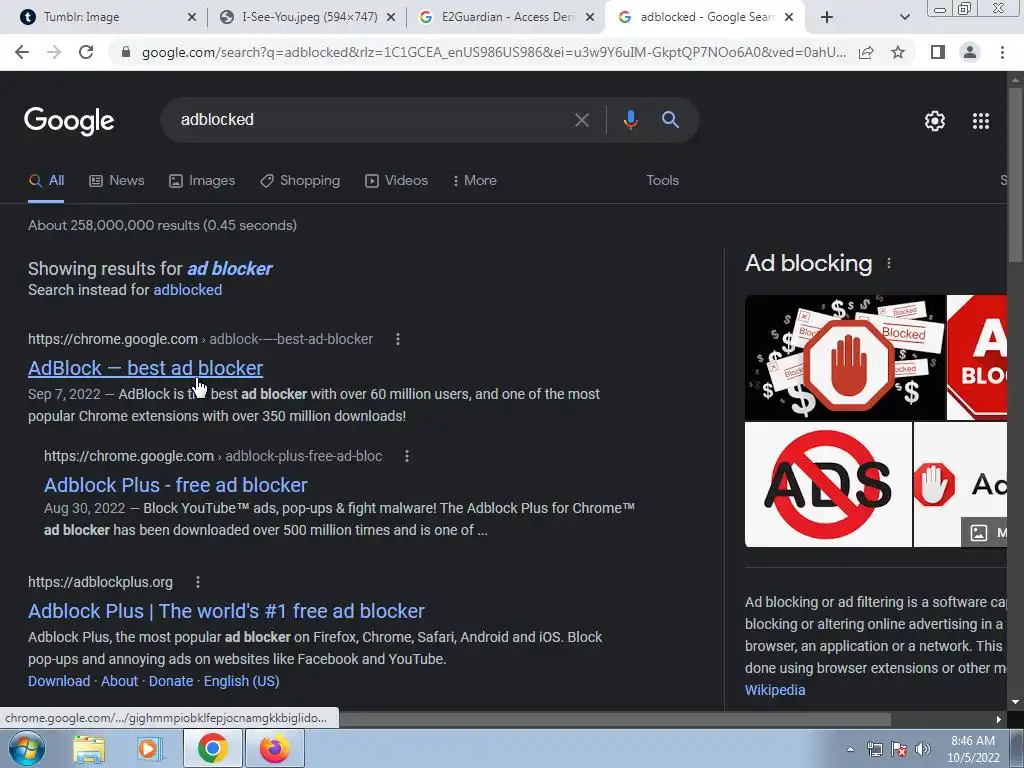
Task: Open the Tools search options
Action: [x=662, y=180]
